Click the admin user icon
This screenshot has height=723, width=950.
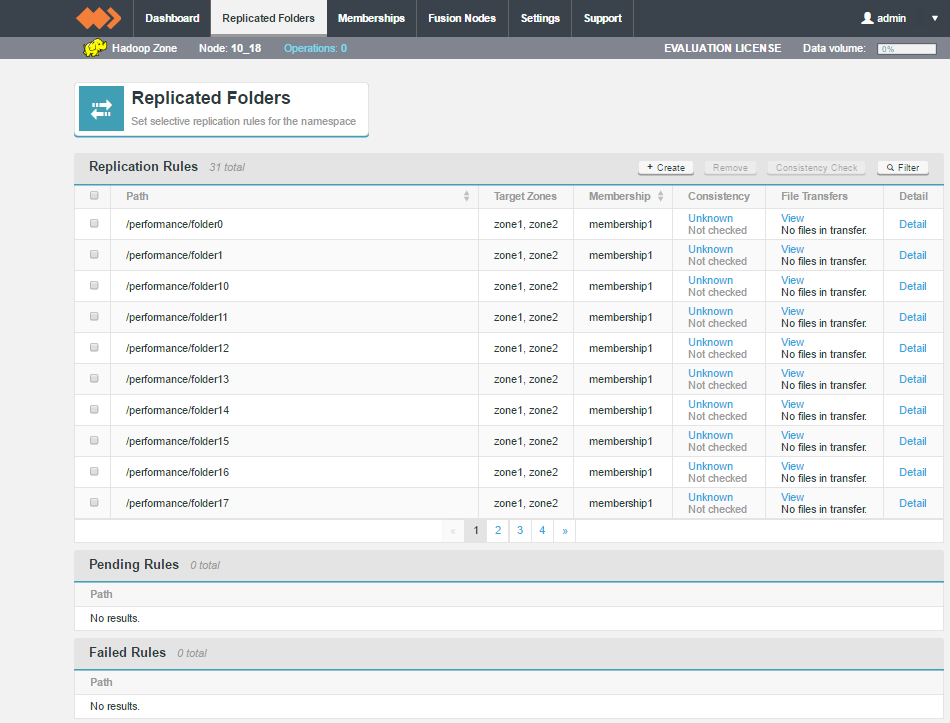(x=867, y=18)
